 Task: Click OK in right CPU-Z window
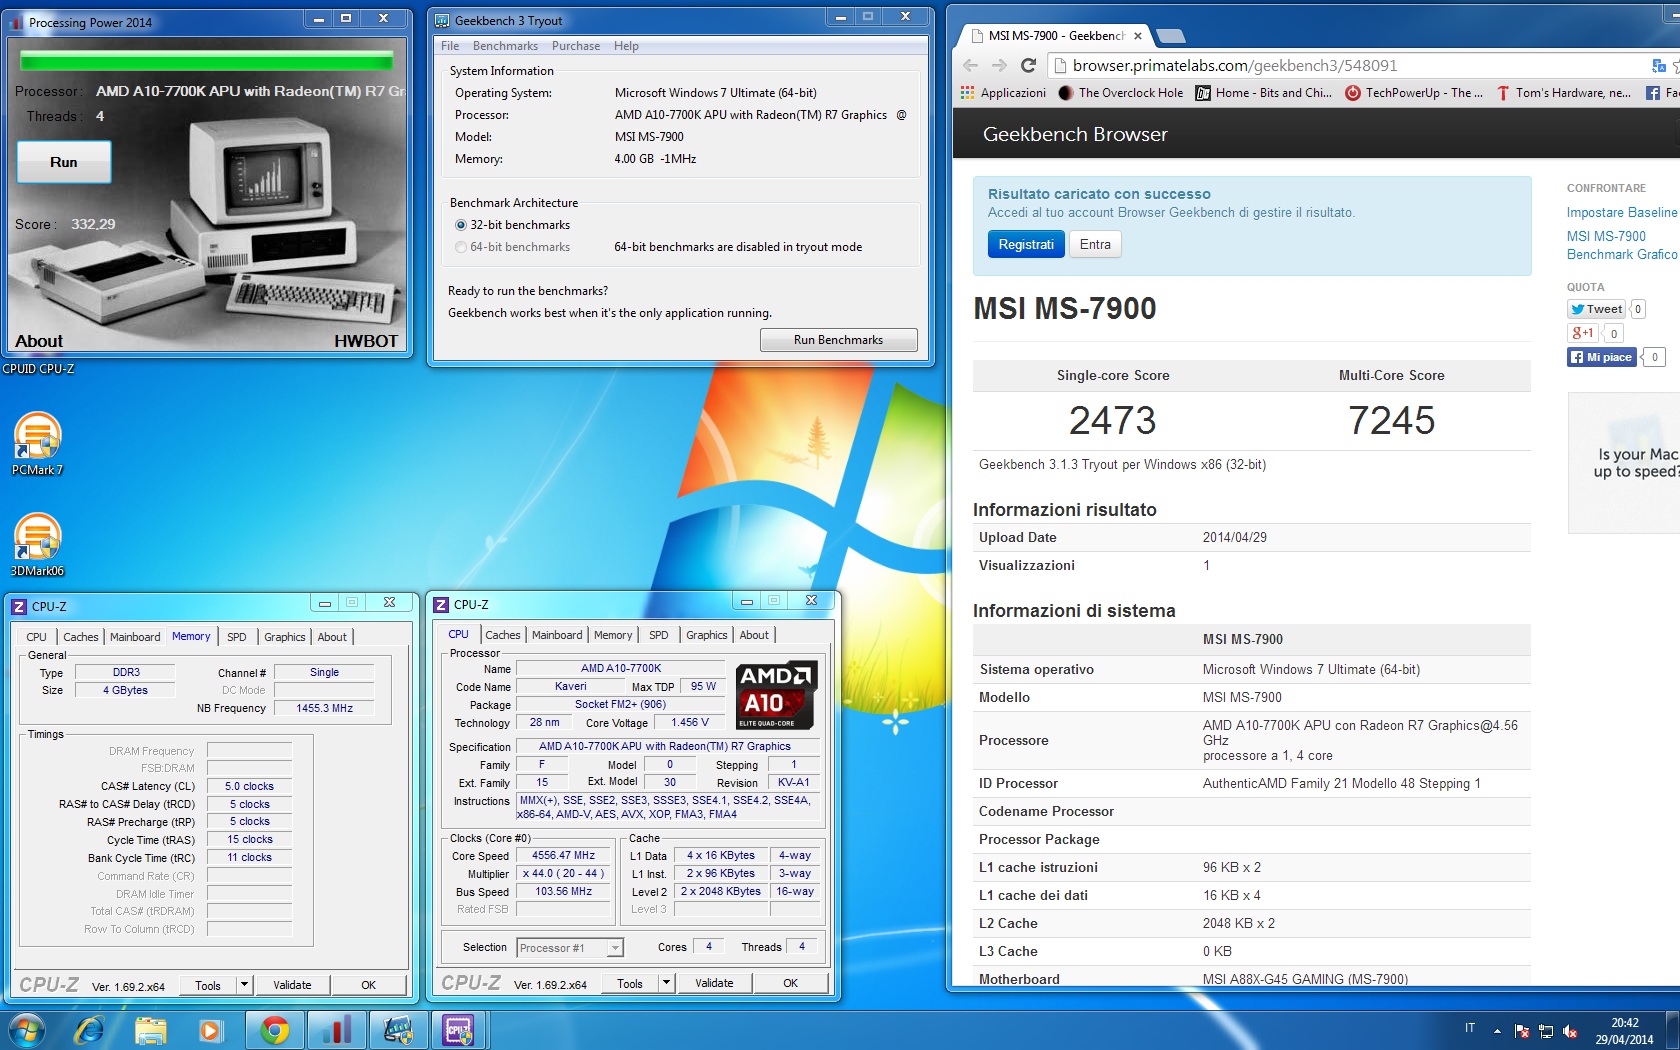point(790,983)
